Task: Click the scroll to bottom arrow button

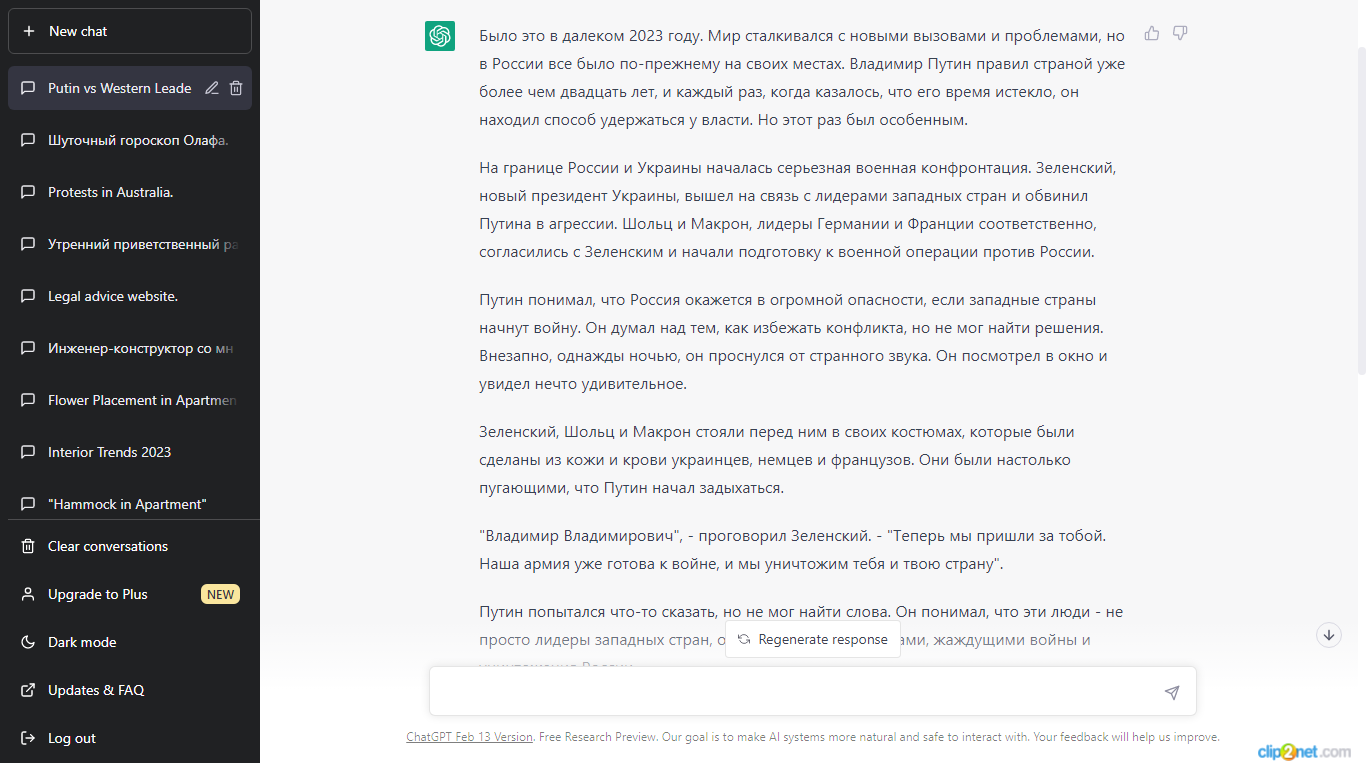Action: tap(1328, 635)
